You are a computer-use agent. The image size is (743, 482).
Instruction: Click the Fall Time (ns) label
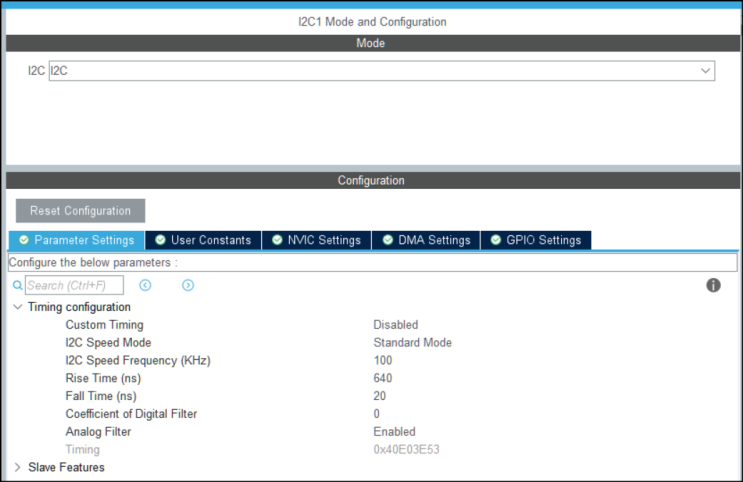click(x=101, y=396)
